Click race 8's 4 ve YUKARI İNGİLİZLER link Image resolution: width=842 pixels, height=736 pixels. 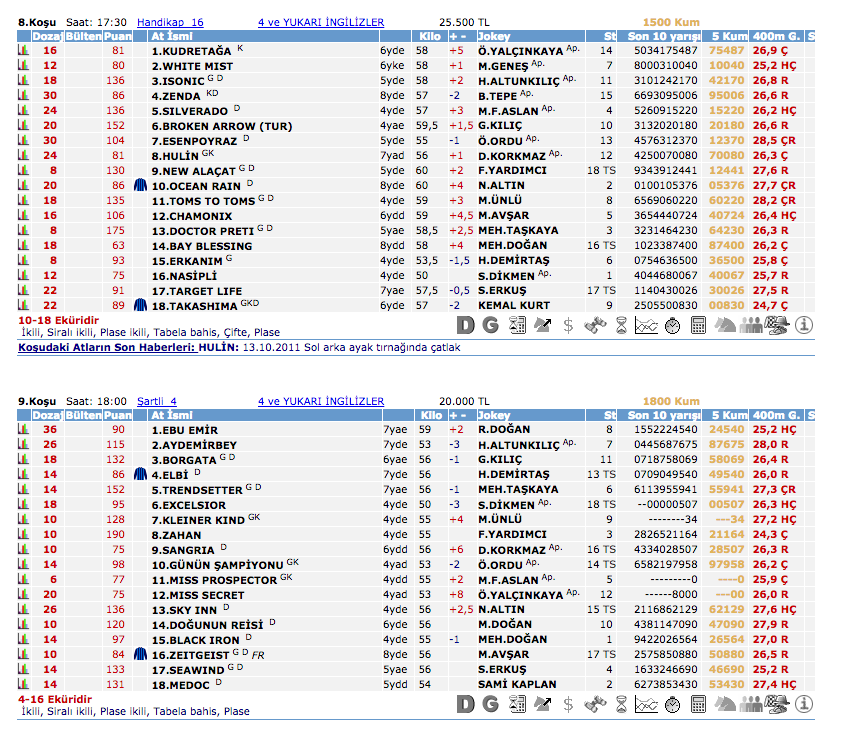pos(320,21)
